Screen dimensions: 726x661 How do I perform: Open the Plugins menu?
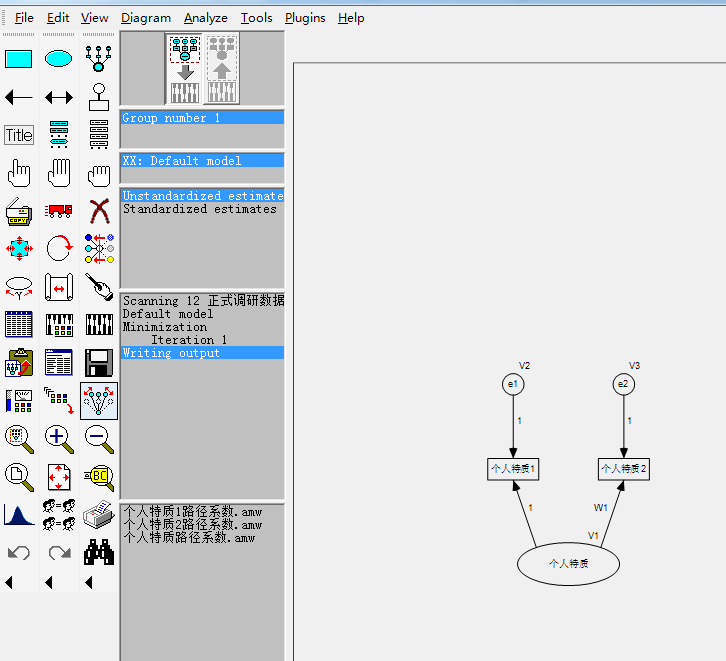305,18
